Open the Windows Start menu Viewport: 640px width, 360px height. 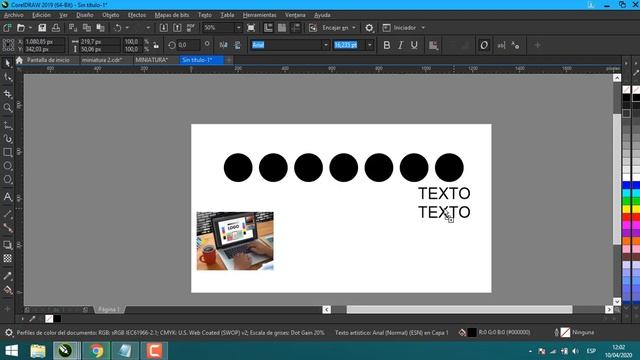(x=11, y=351)
